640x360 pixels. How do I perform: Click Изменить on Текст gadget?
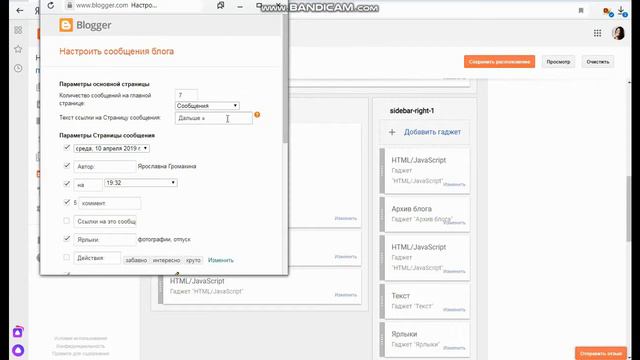pyautogui.click(x=454, y=310)
